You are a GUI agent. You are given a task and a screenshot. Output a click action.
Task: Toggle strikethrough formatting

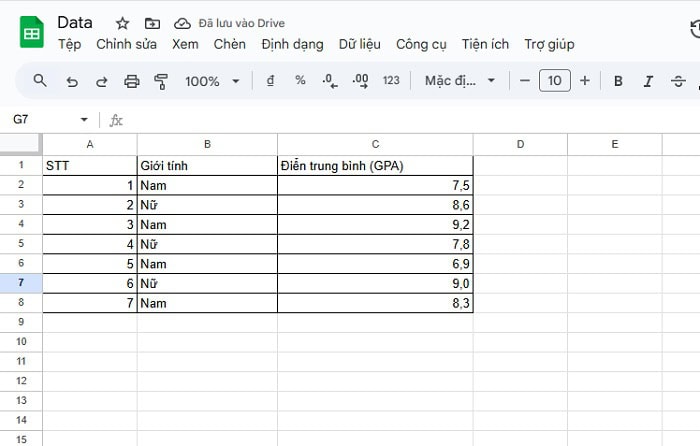tap(678, 81)
